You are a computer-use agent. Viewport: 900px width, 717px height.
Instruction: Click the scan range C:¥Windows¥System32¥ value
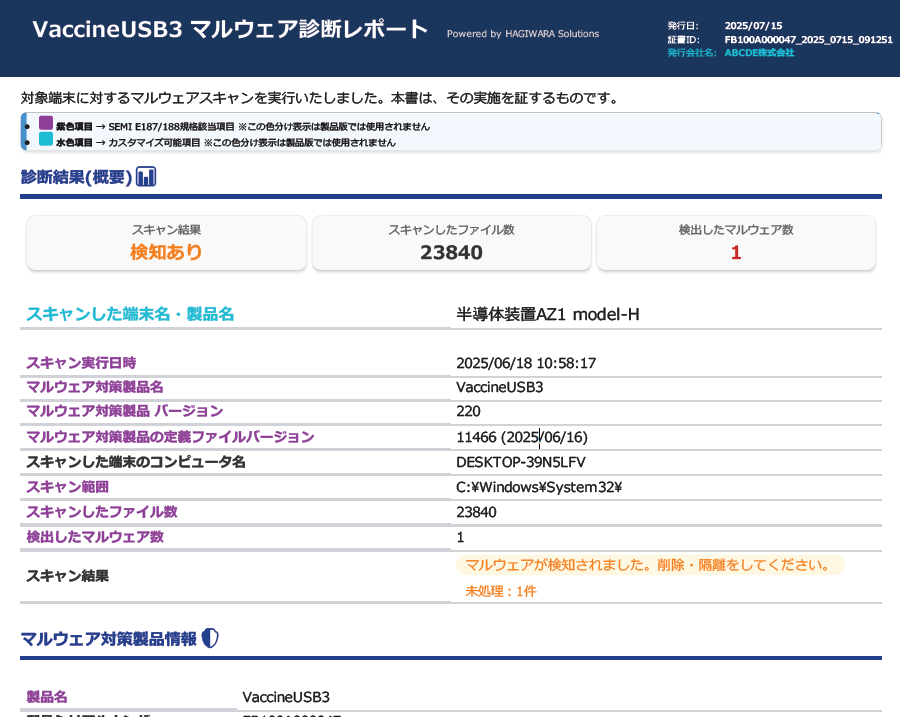point(539,487)
